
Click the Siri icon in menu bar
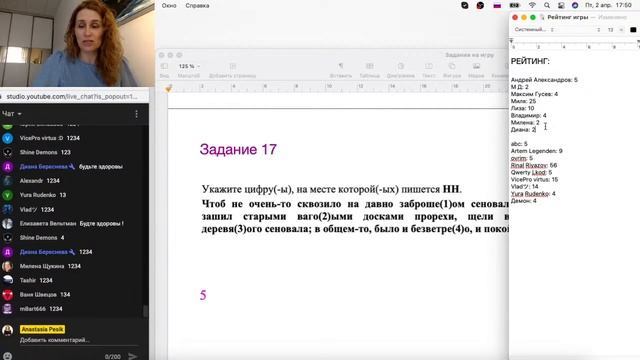575,5
